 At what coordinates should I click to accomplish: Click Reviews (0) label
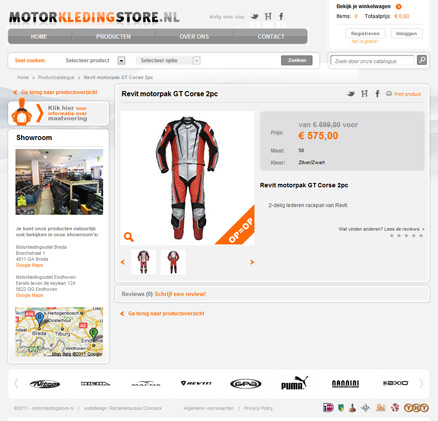[x=137, y=294]
